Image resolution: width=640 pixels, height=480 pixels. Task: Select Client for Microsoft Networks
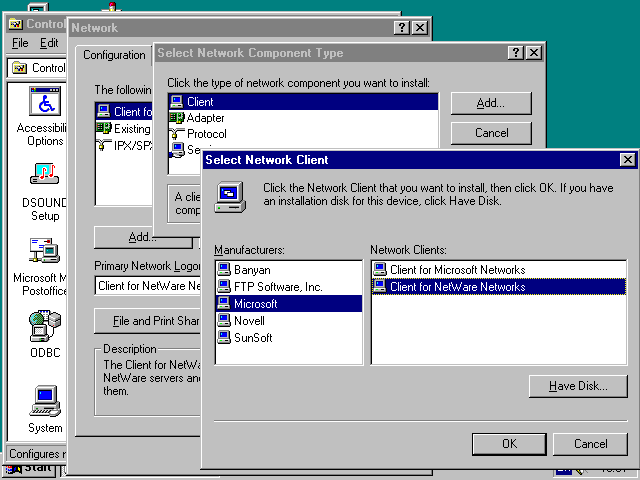tap(457, 270)
